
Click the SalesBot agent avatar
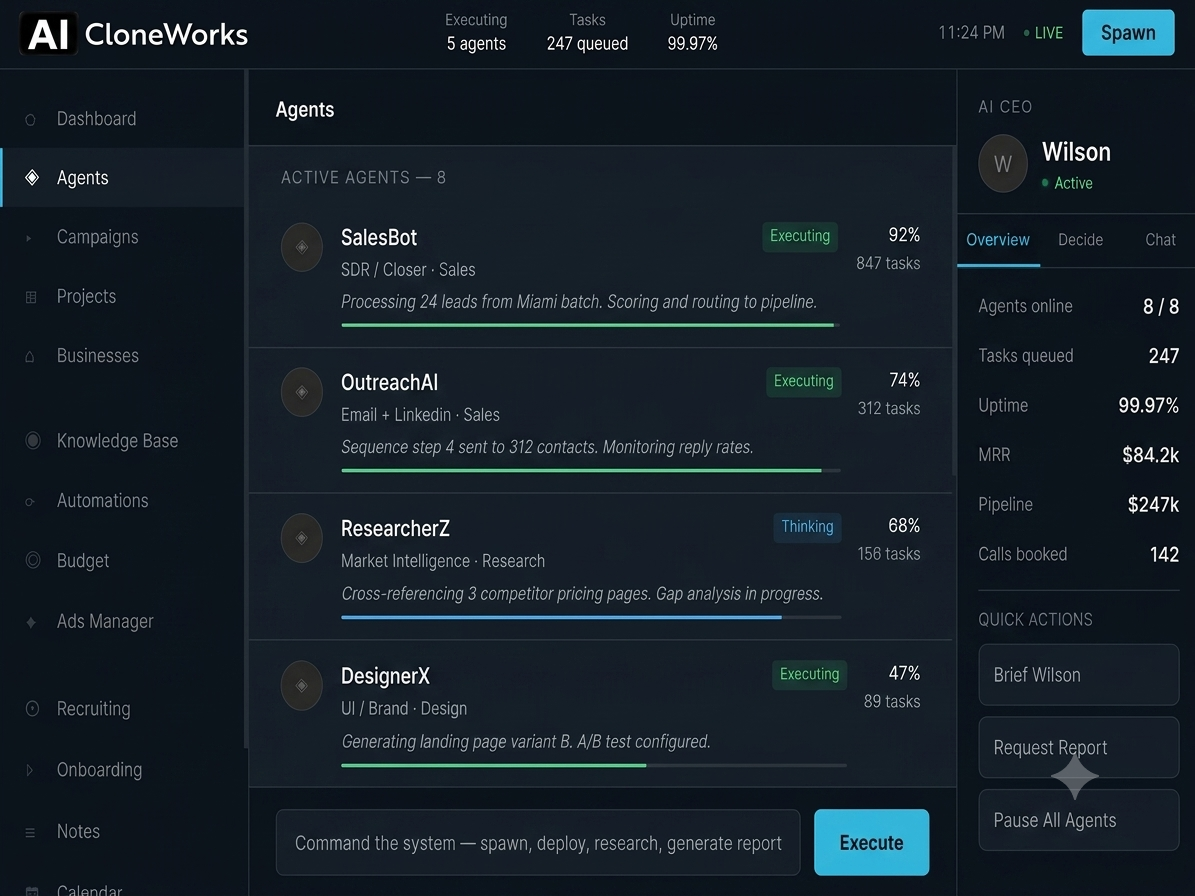click(x=302, y=247)
